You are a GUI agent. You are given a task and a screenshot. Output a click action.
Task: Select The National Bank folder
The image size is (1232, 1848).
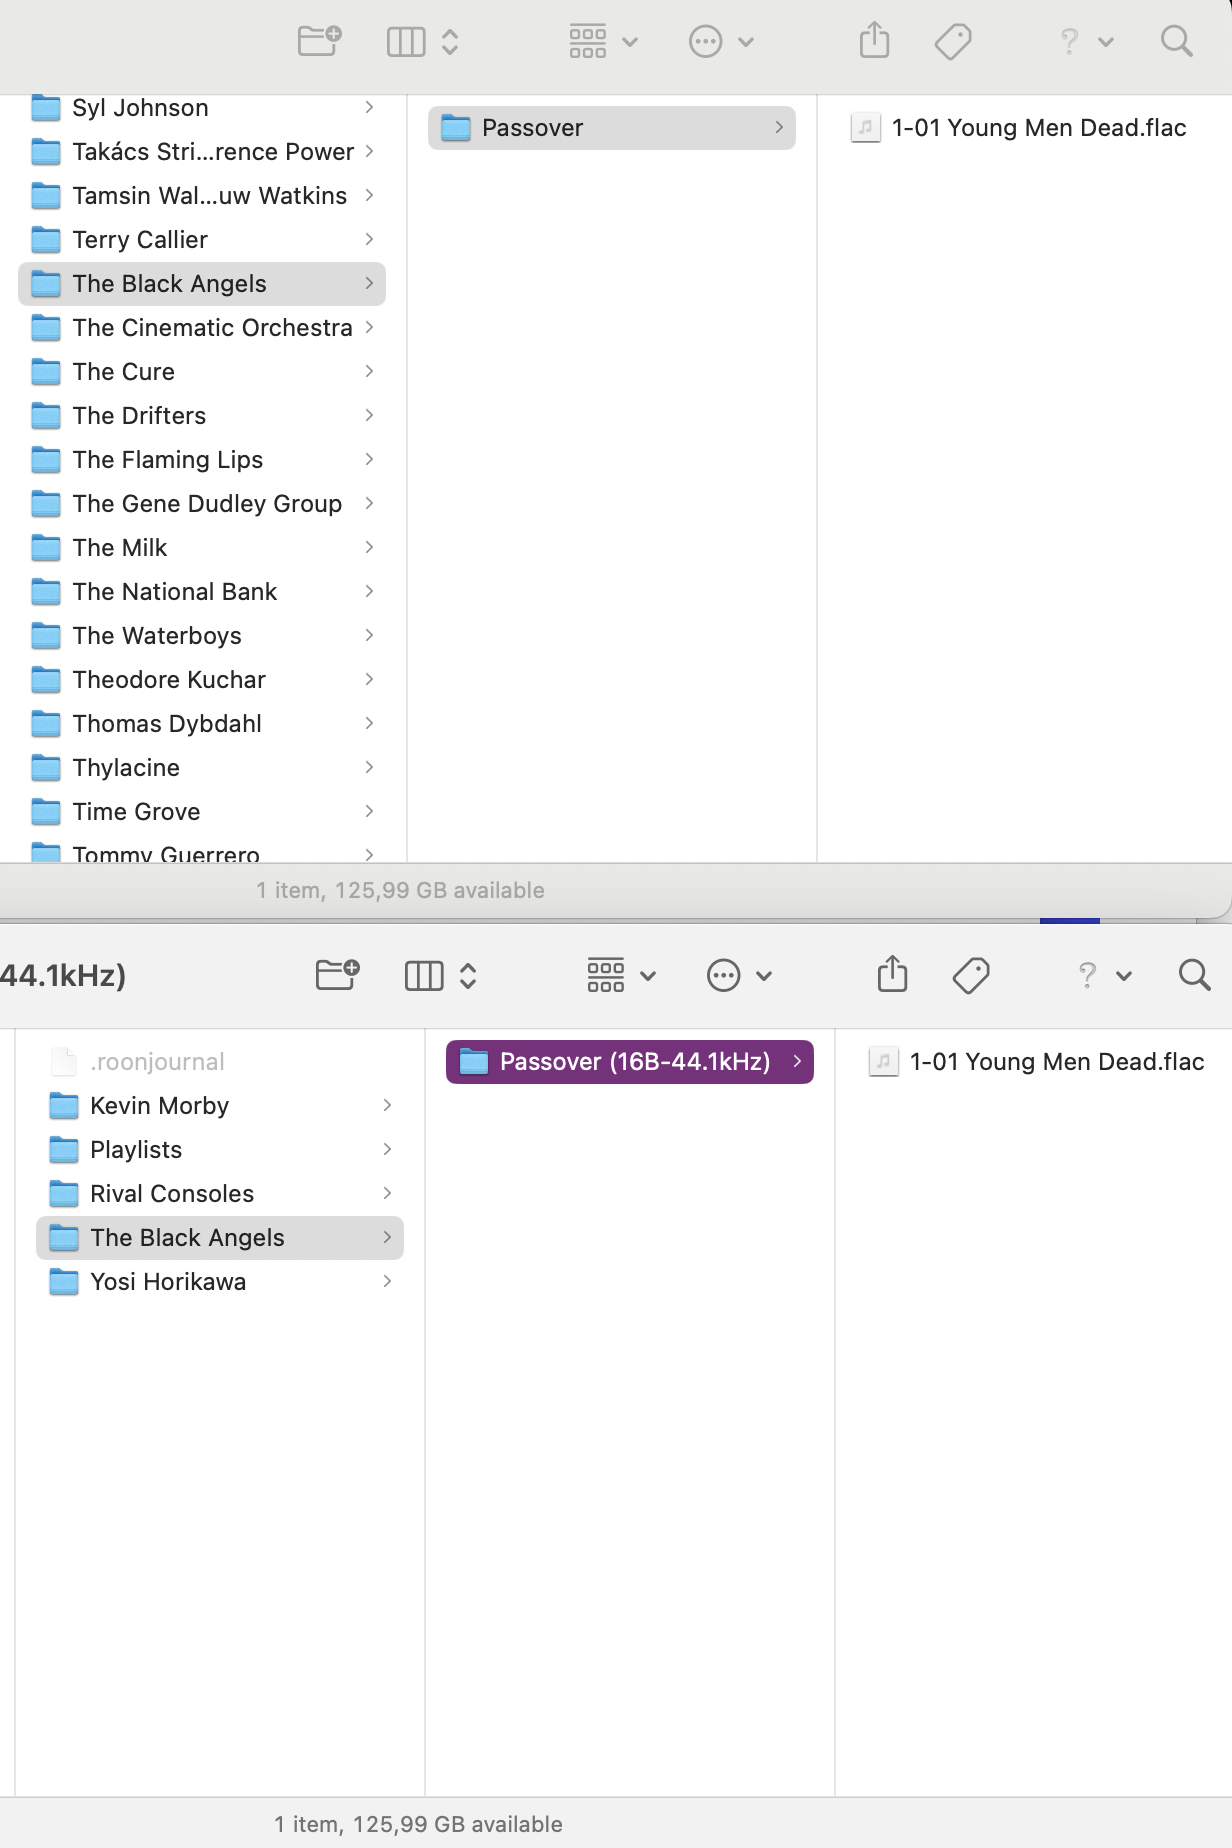202,592
